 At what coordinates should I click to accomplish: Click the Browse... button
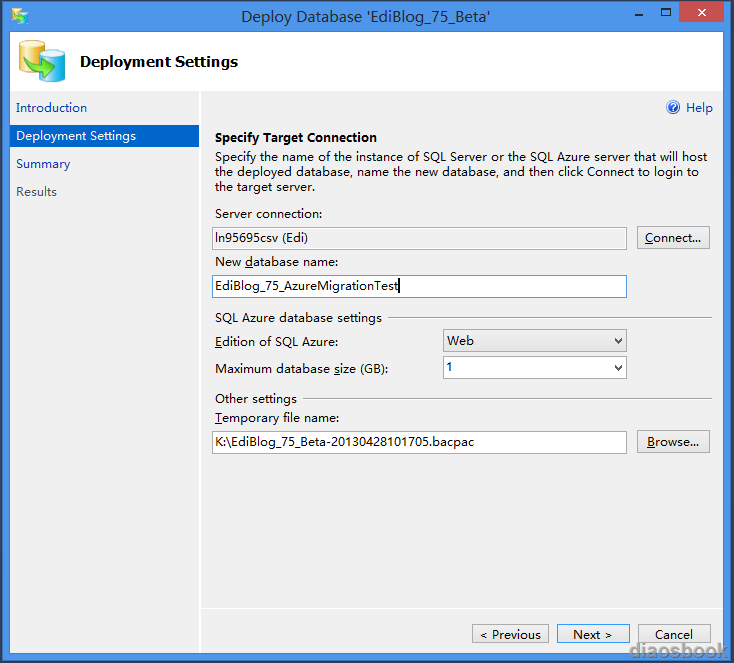pos(673,442)
